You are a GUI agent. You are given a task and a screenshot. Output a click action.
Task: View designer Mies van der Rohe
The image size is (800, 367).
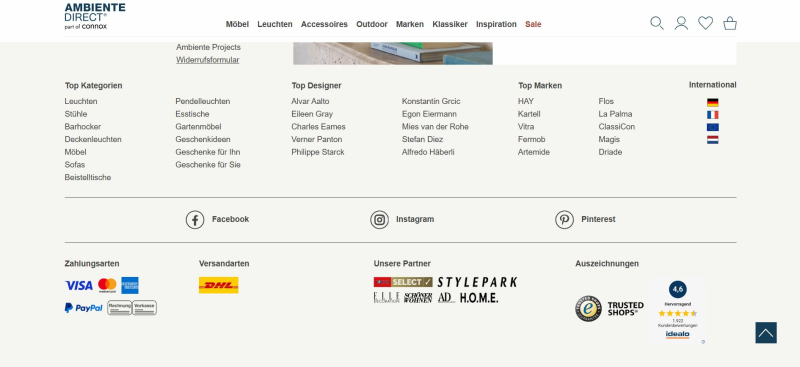(x=435, y=127)
